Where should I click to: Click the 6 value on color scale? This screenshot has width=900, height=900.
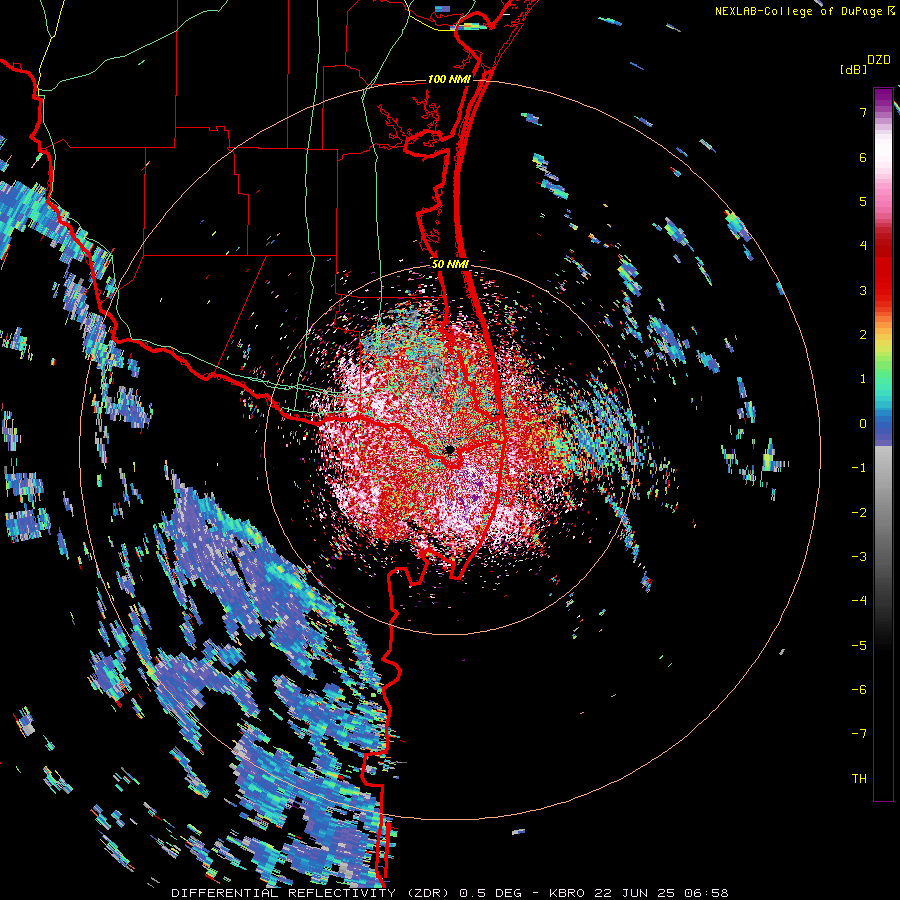pyautogui.click(x=863, y=157)
